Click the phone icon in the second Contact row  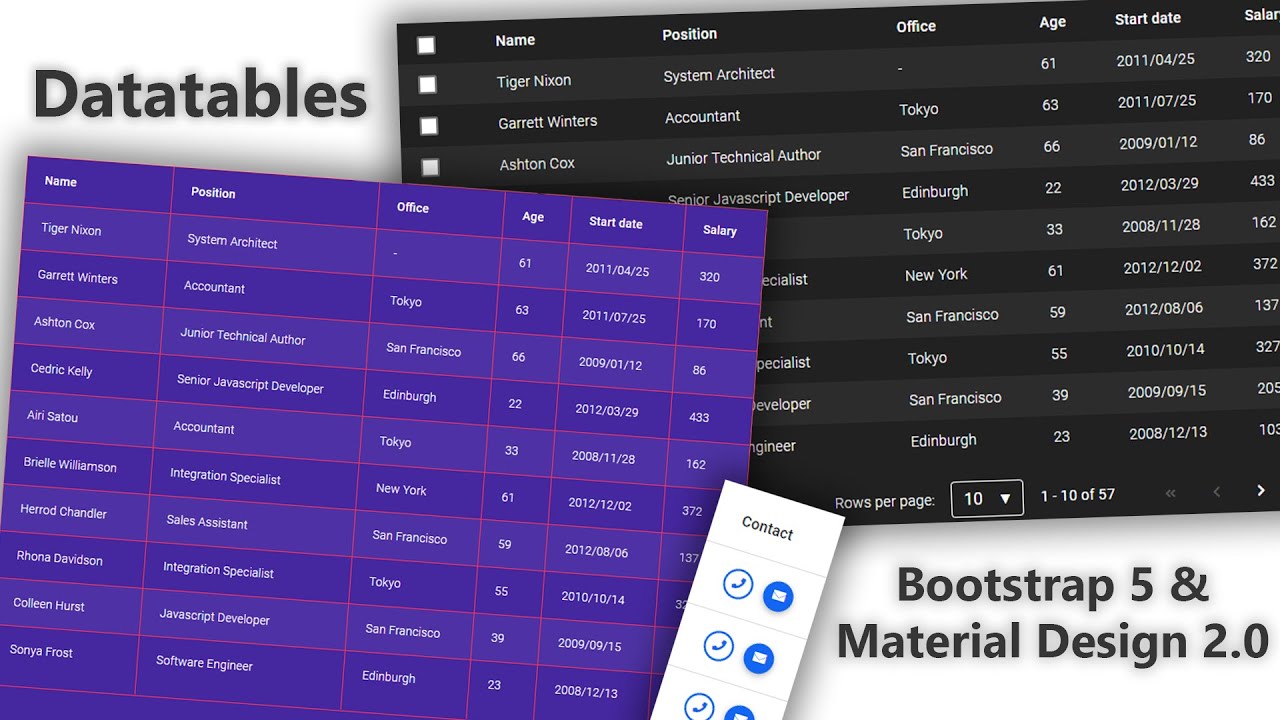point(718,645)
